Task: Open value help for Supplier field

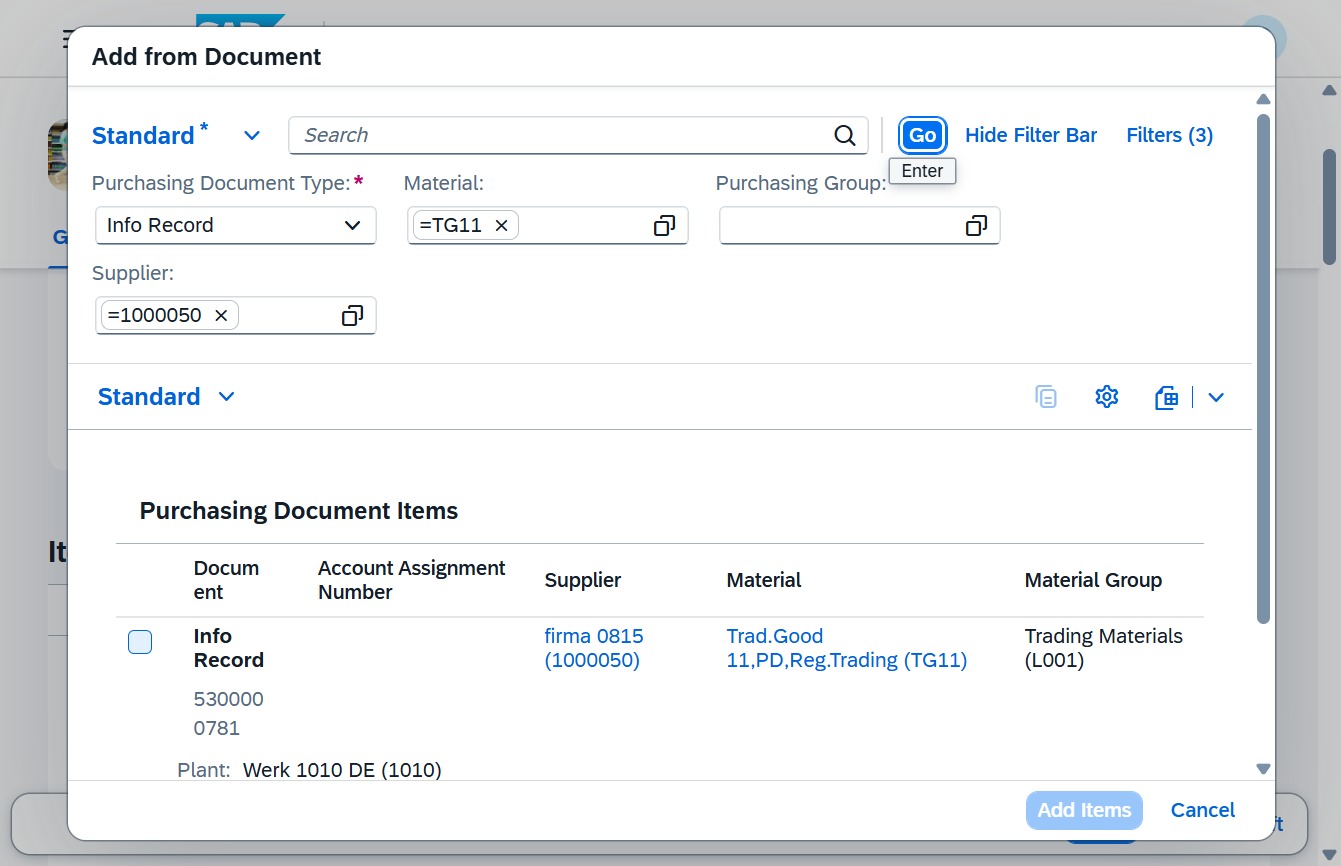Action: click(x=352, y=316)
